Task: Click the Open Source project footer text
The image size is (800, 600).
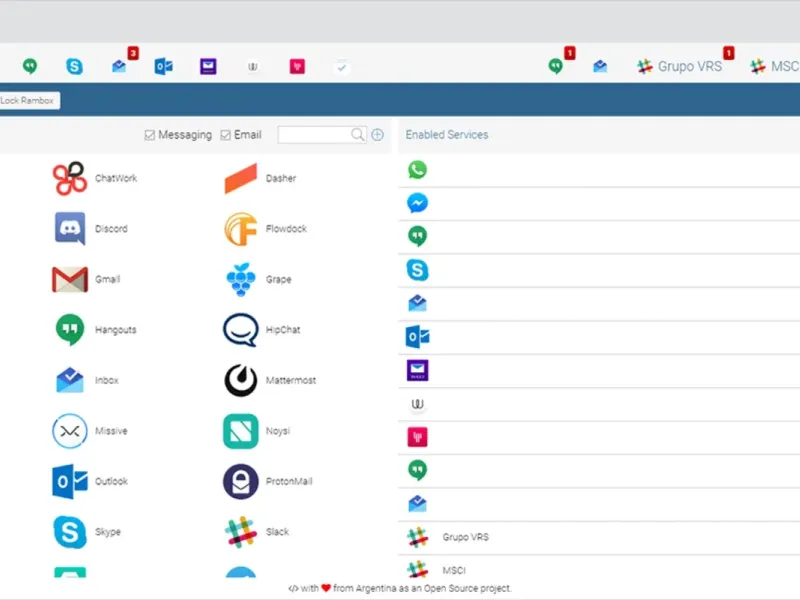Action: pyautogui.click(x=467, y=588)
